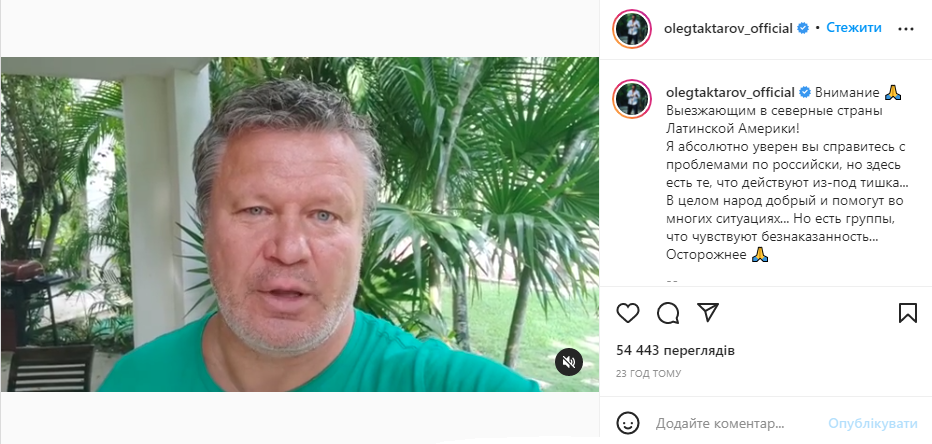The height and width of the screenshot is (444, 932).
Task: Save the post with the bookmark icon
Action: pos(908,313)
